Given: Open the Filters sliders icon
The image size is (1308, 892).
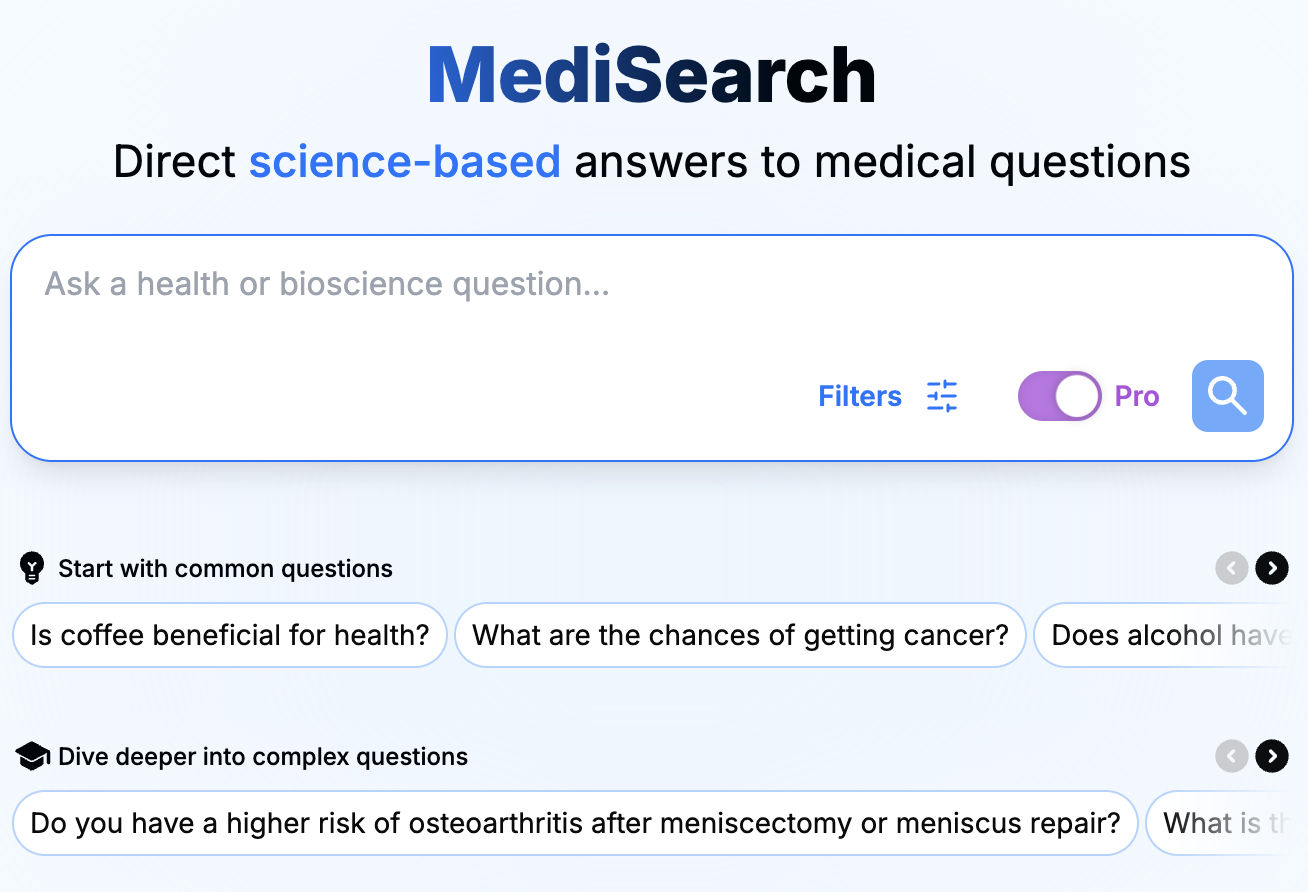Looking at the screenshot, I should click(x=940, y=396).
